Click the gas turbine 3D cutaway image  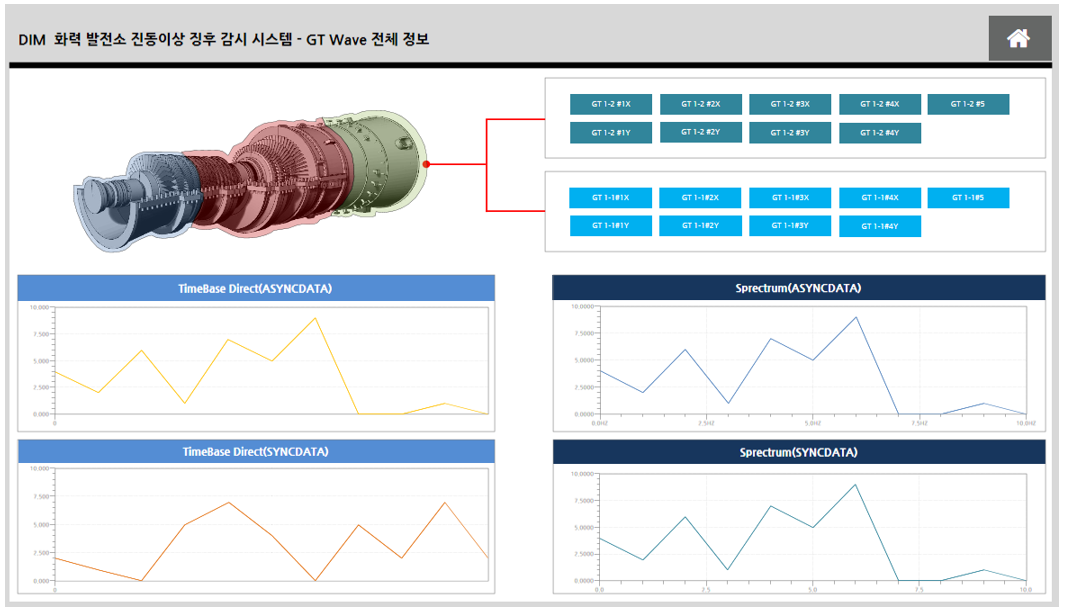(x=252, y=180)
